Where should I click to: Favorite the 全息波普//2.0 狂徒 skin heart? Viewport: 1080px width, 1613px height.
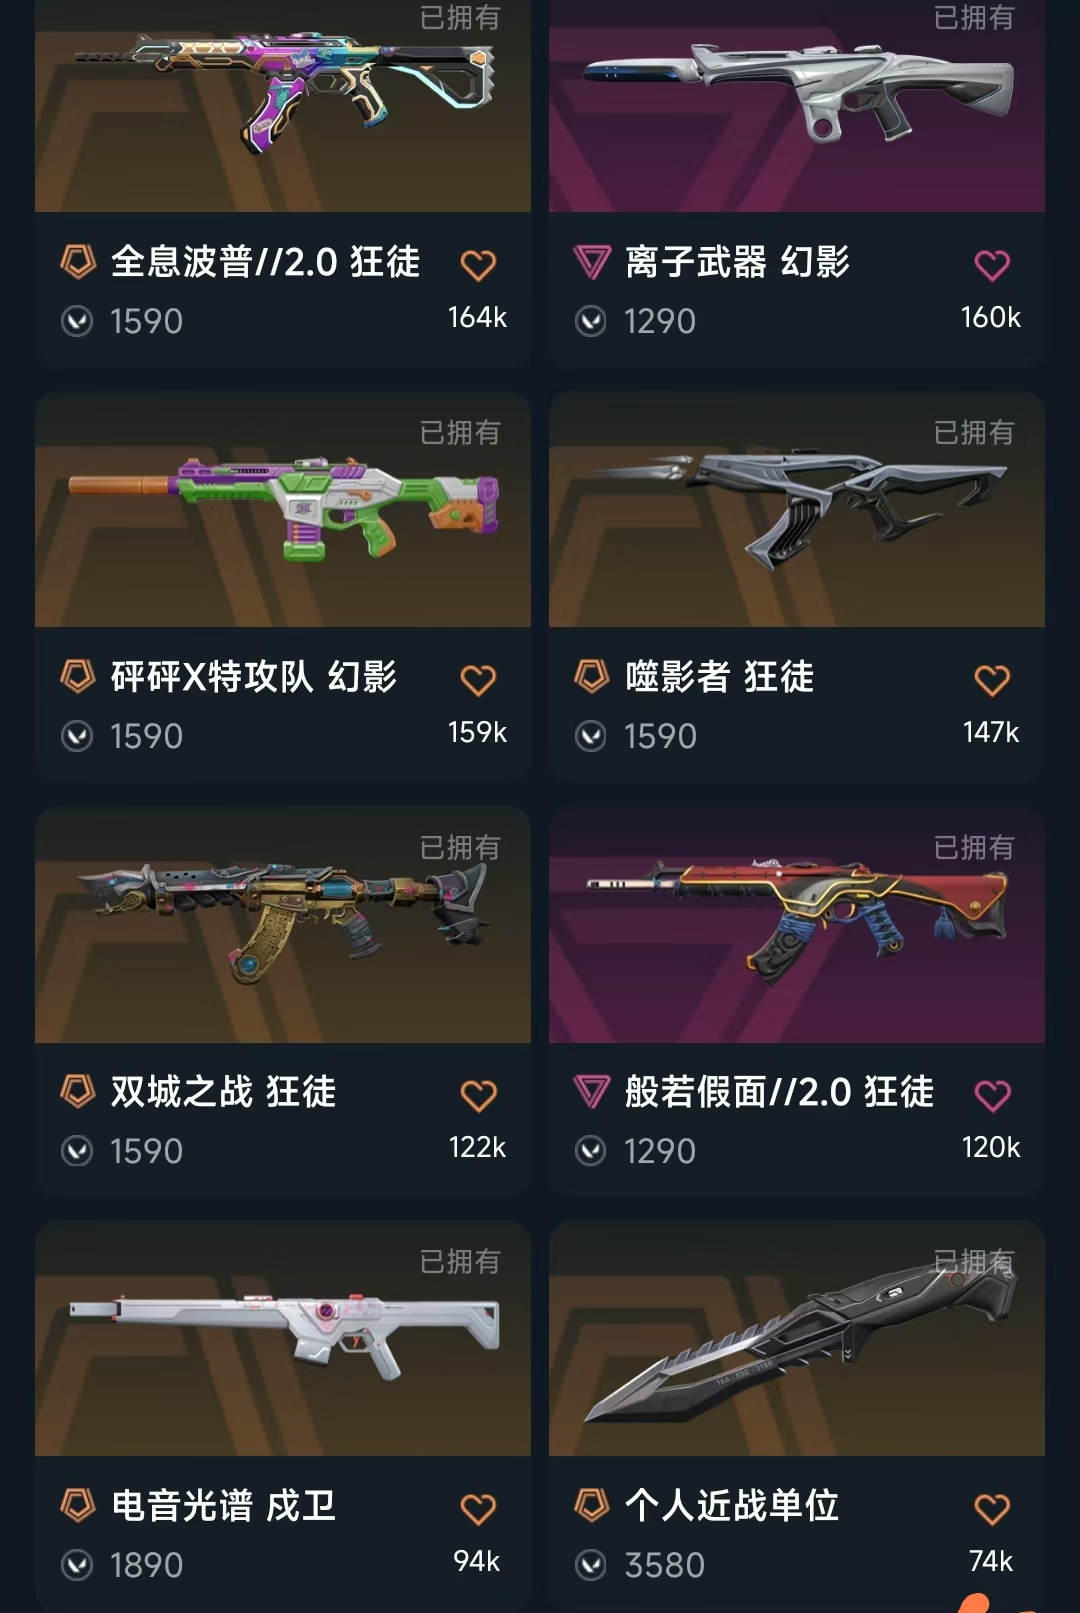point(478,265)
